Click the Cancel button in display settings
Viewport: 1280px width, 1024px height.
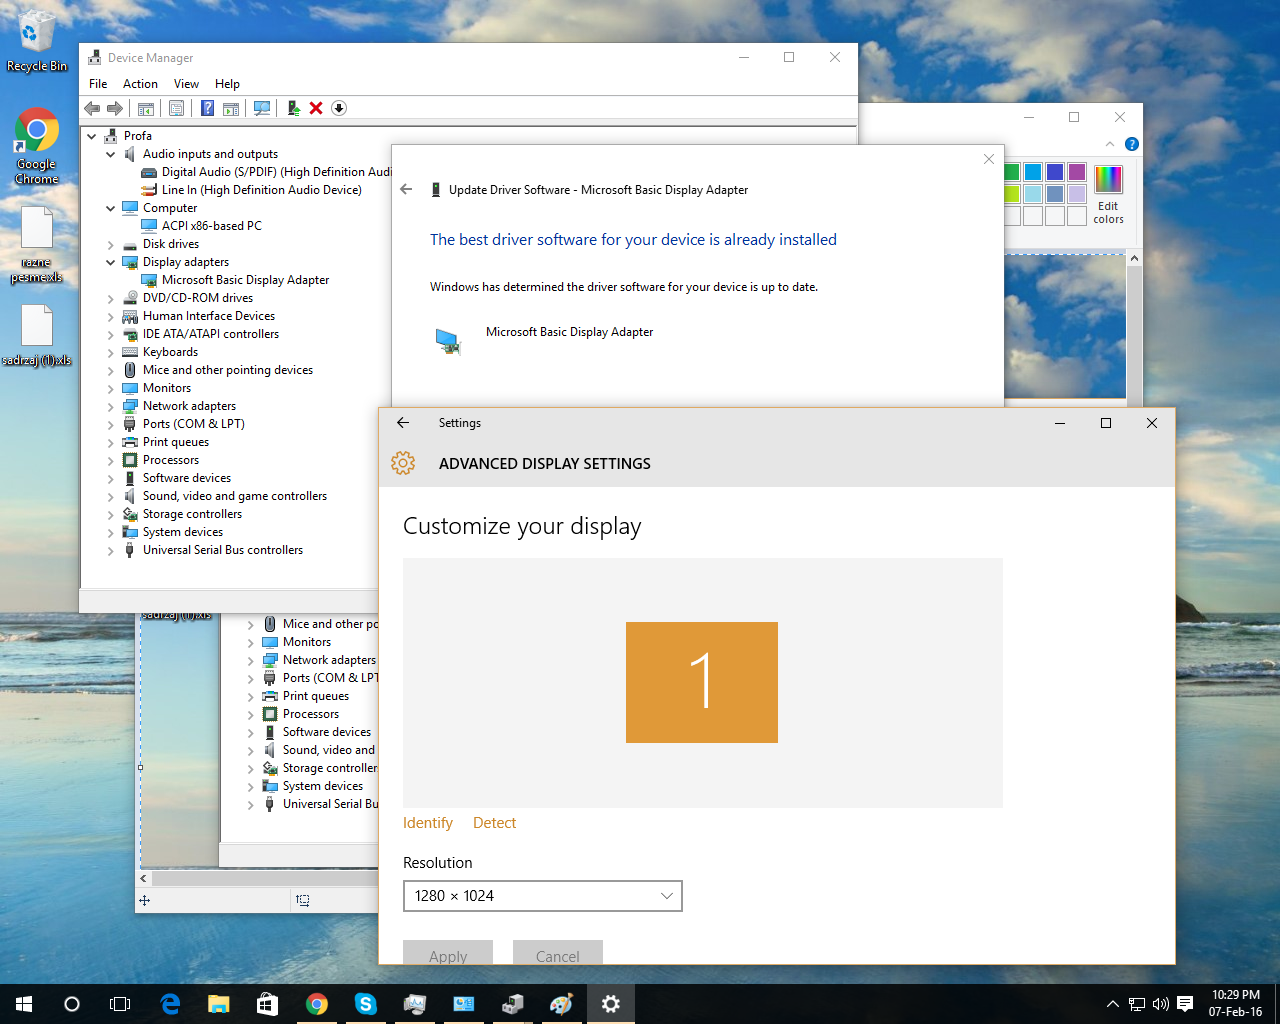click(x=558, y=953)
